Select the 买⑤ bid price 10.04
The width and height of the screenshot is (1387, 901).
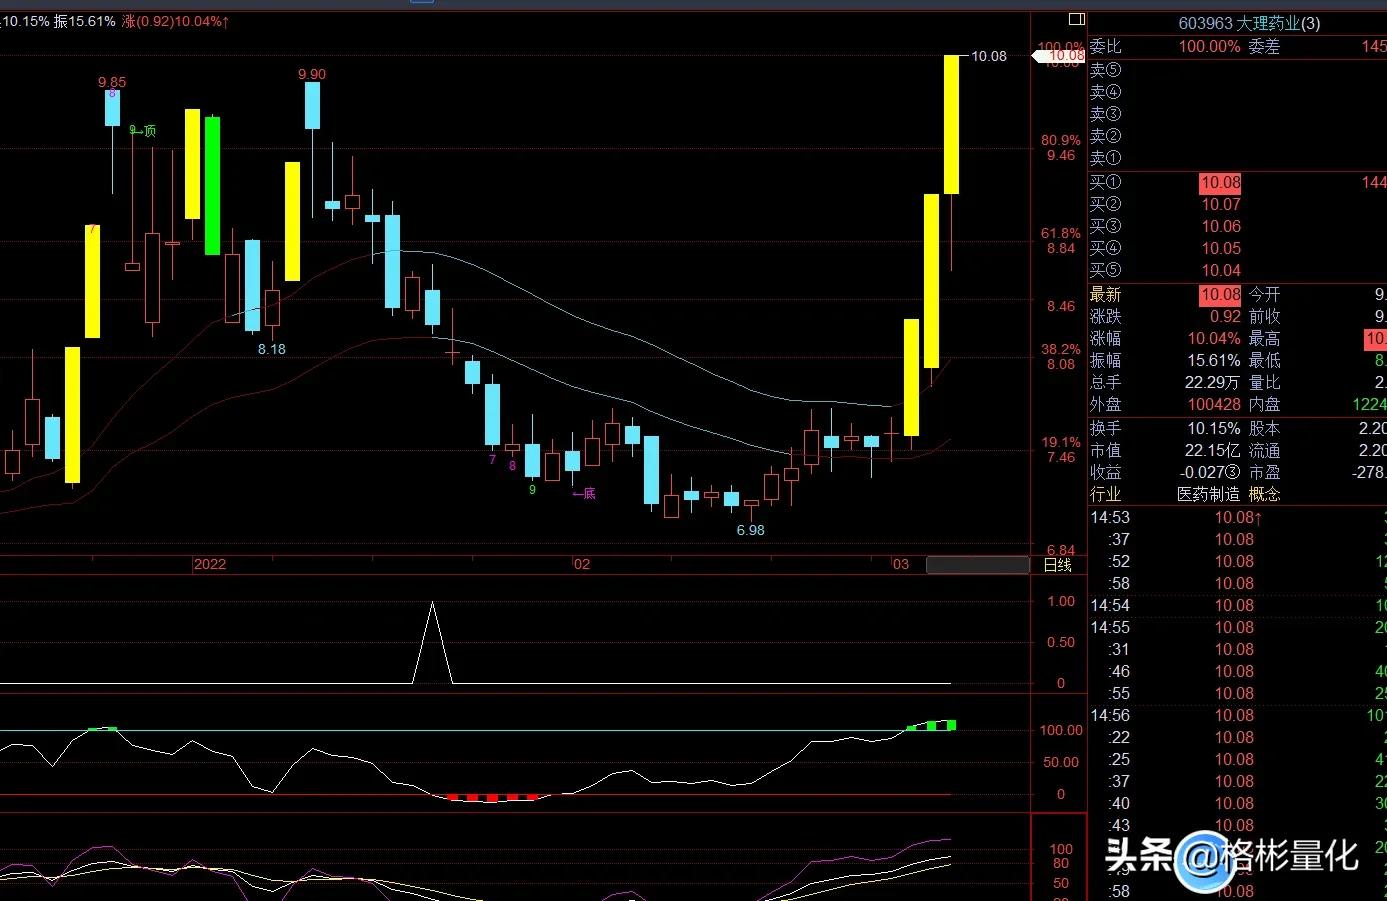tap(1220, 270)
